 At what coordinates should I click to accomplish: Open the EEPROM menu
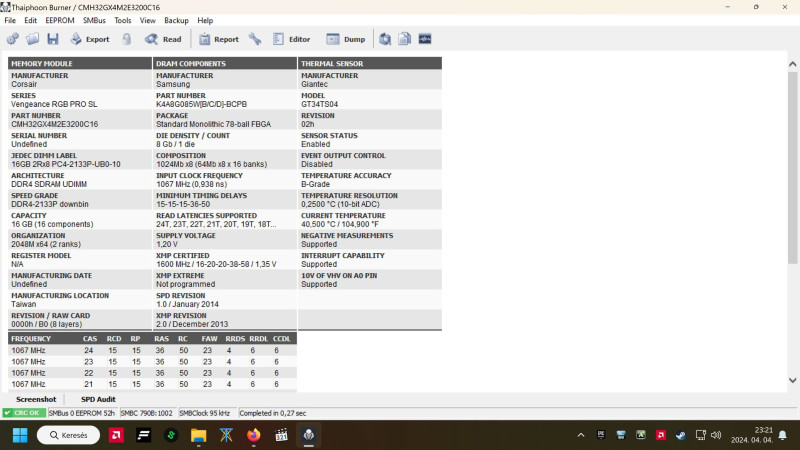pos(60,20)
